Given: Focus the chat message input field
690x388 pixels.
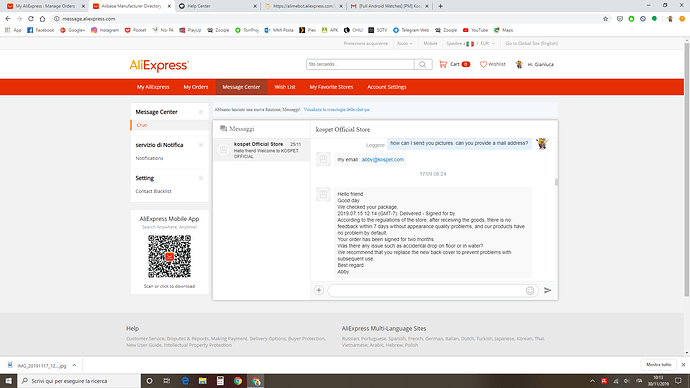Looking at the screenshot, I should pyautogui.click(x=427, y=290).
